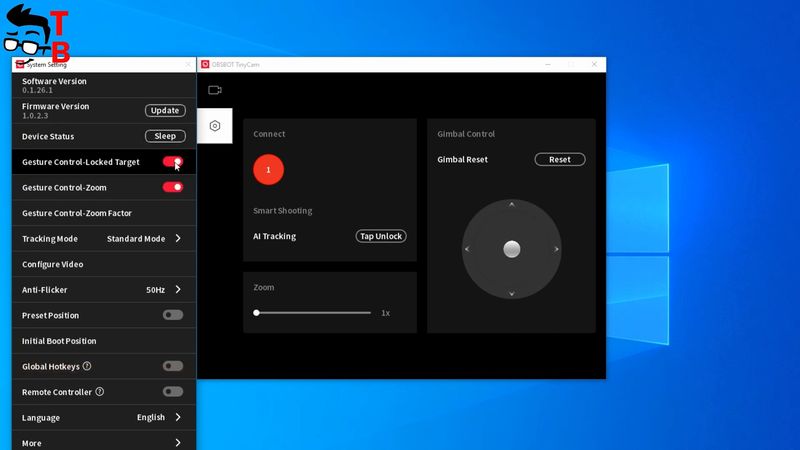This screenshot has height=450, width=800.
Task: Open Initial Boot Position settings
Action: (x=104, y=340)
